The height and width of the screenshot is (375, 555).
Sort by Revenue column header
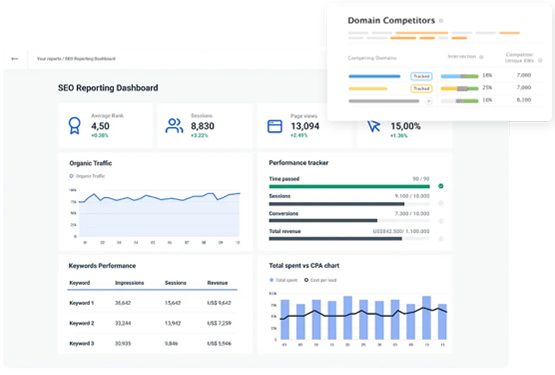pyautogui.click(x=218, y=283)
